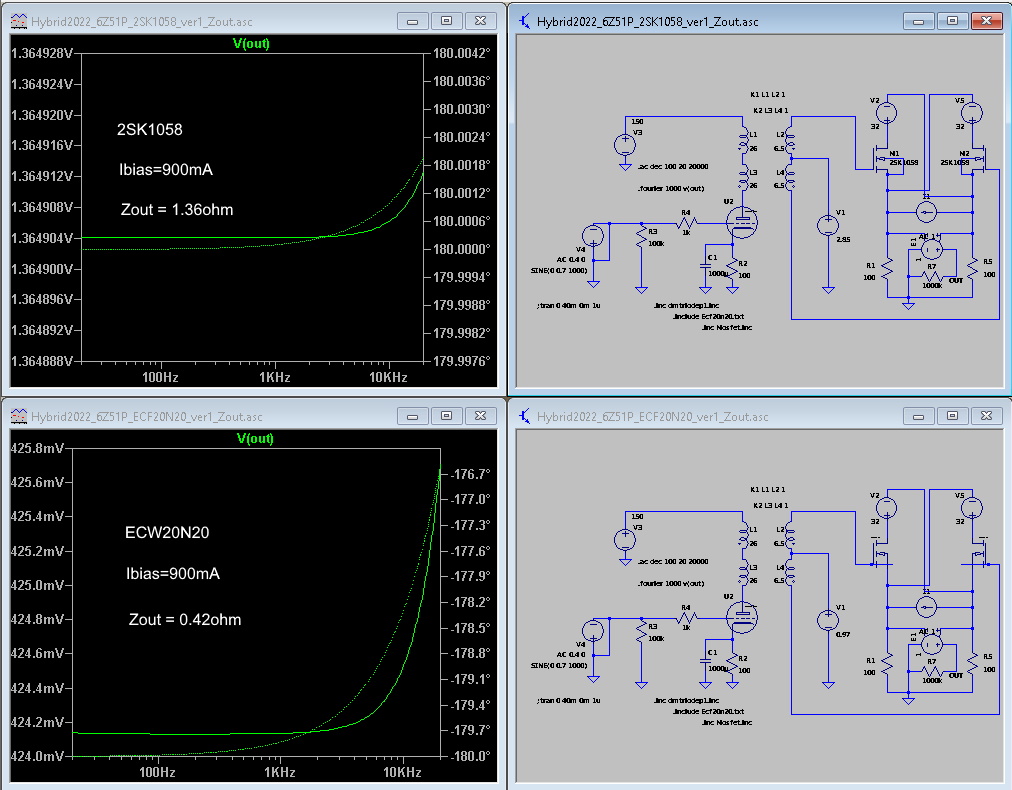Maximize the 2SK1058 plot window
Viewport: 1012px width, 790px height.
446,21
